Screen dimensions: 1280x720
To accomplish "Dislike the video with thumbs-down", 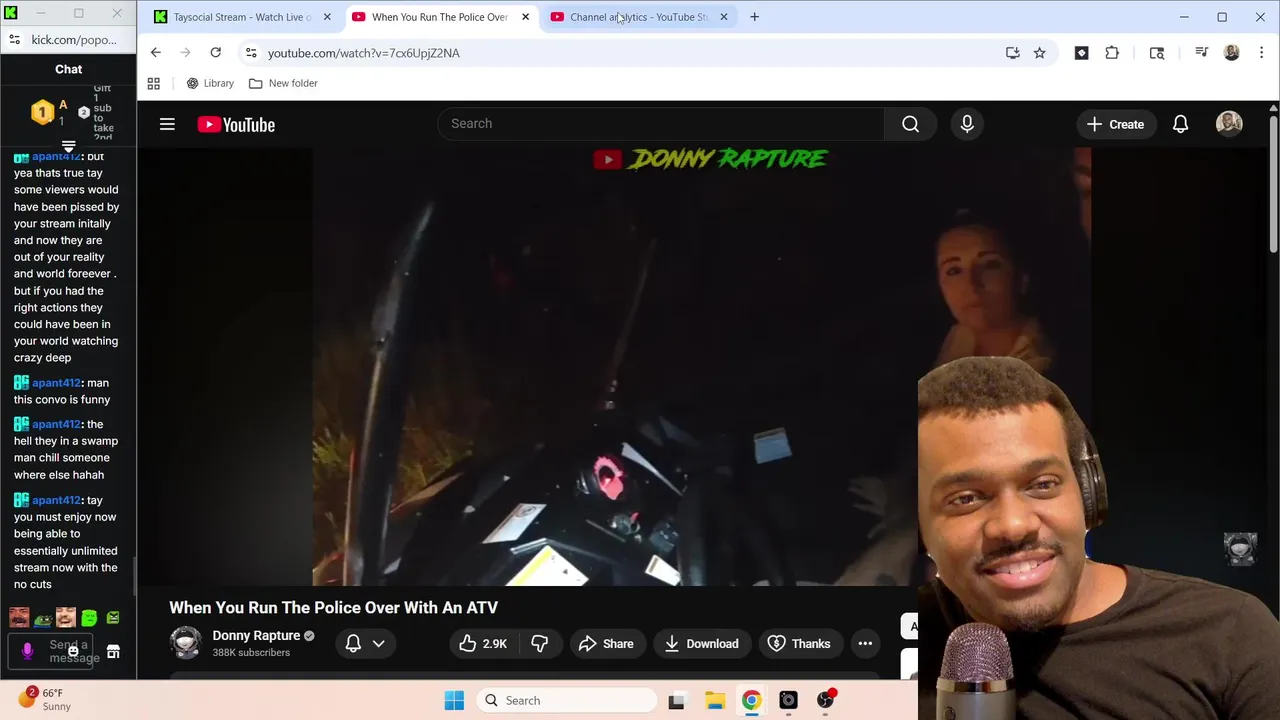I will pyautogui.click(x=540, y=644).
